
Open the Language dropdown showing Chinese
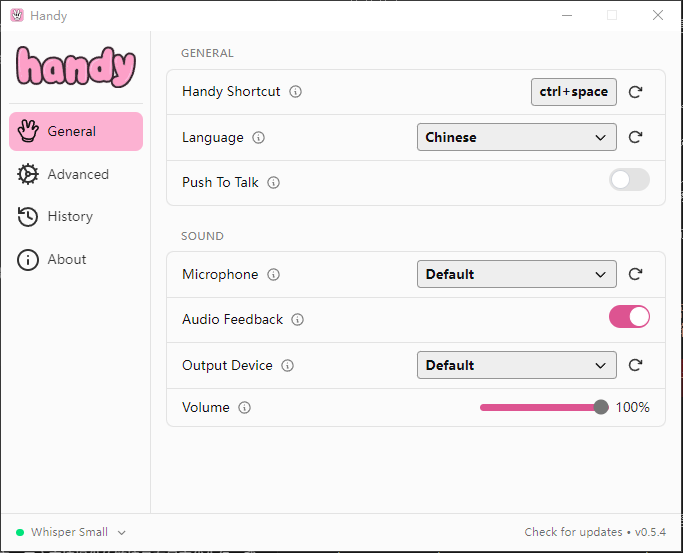(516, 137)
